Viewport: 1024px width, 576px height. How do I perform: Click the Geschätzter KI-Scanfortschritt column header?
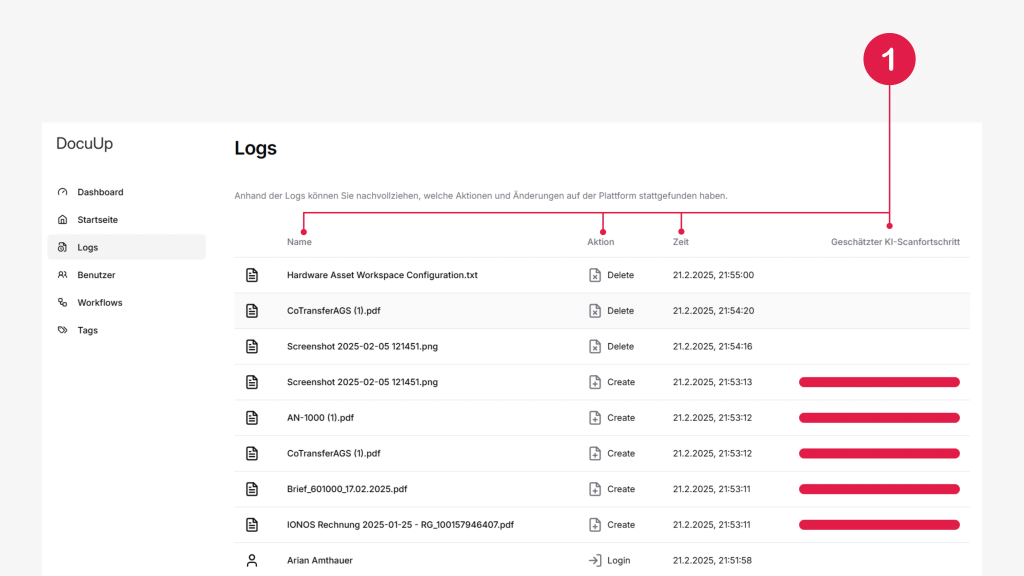[x=895, y=242]
